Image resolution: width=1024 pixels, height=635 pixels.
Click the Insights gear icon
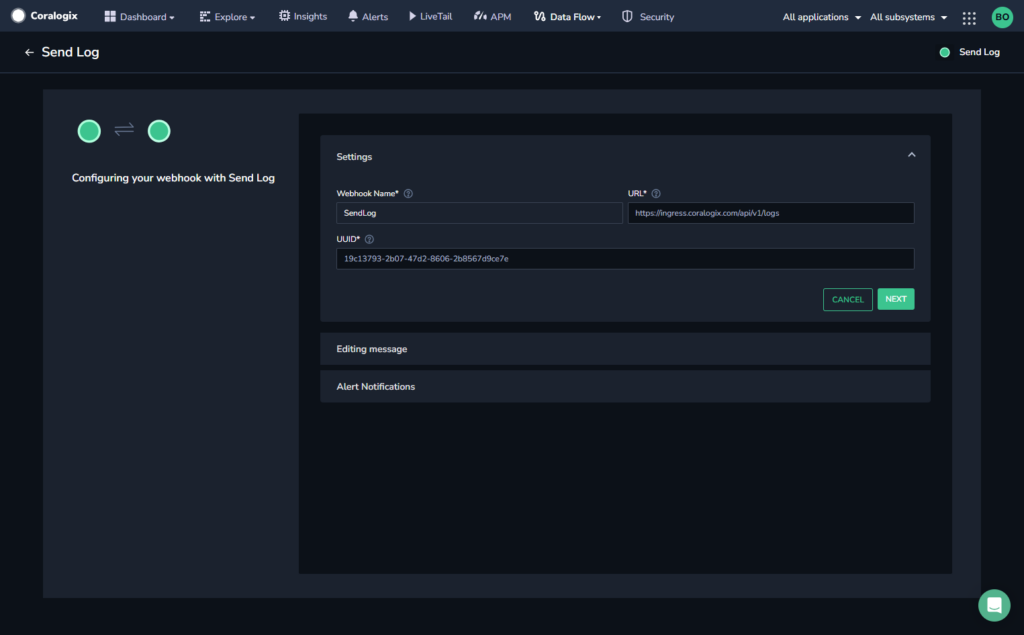point(284,16)
